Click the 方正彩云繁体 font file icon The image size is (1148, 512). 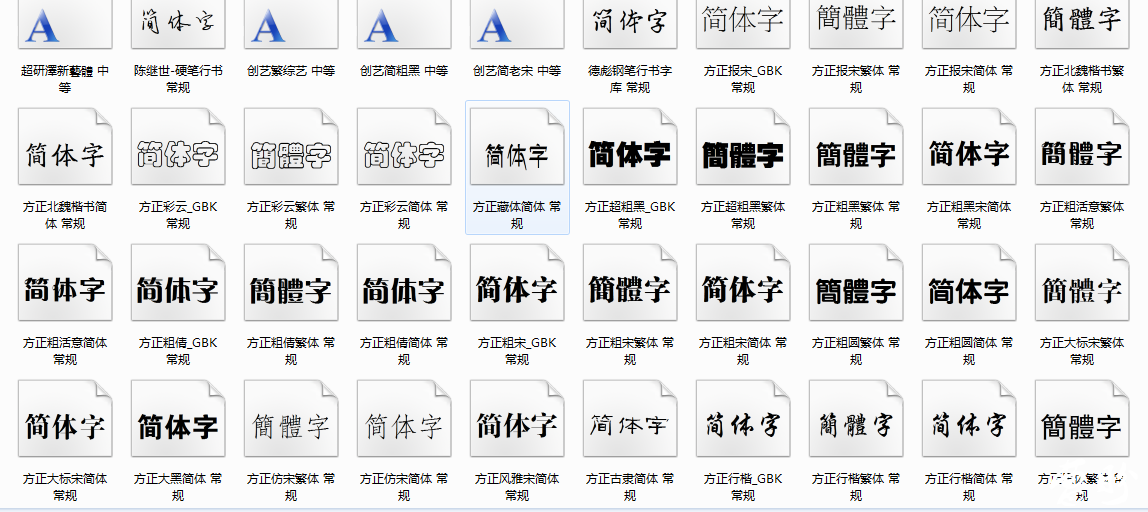tap(291, 146)
